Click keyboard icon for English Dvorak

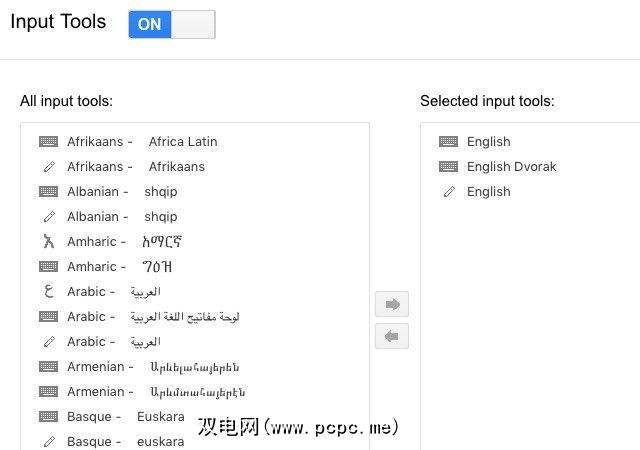(449, 167)
